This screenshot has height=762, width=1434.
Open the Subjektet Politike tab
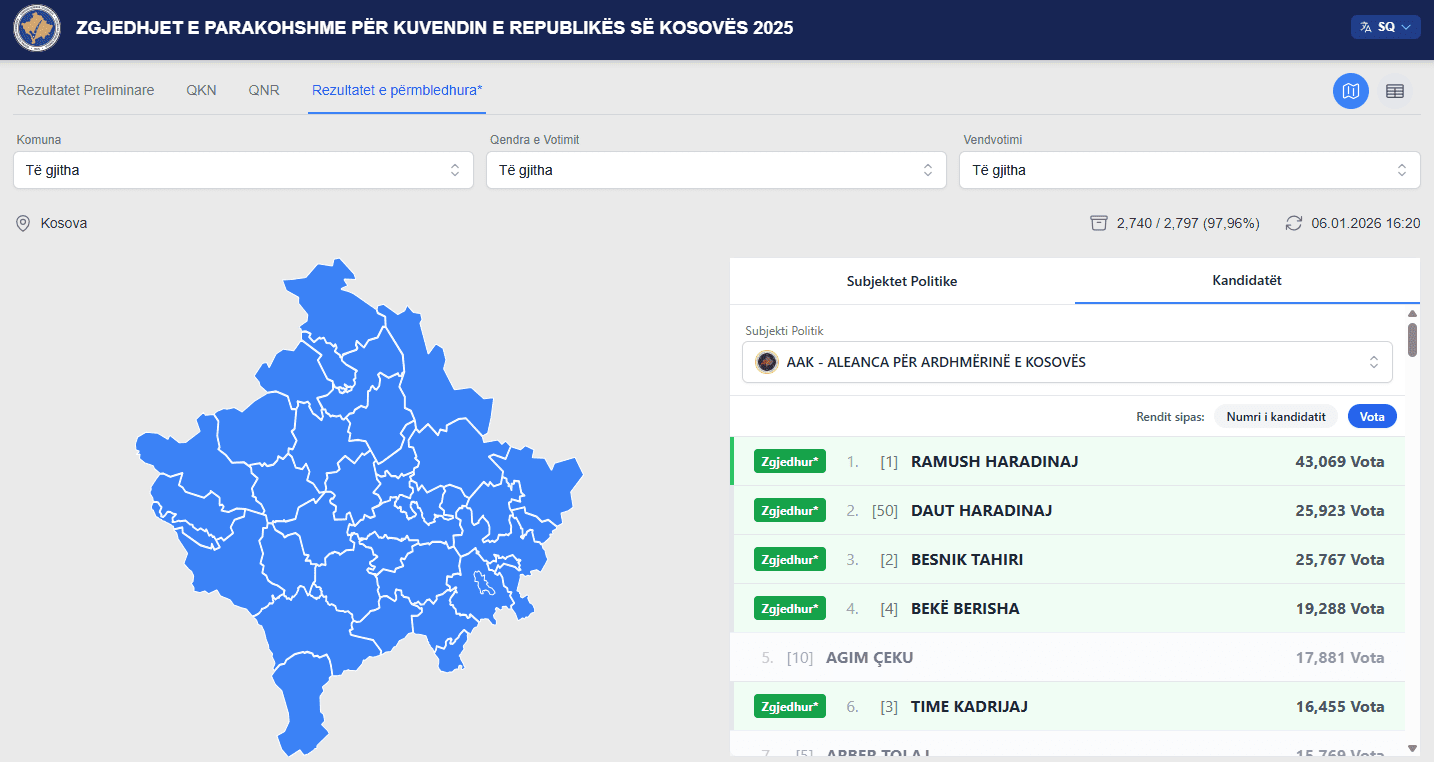pos(902,281)
